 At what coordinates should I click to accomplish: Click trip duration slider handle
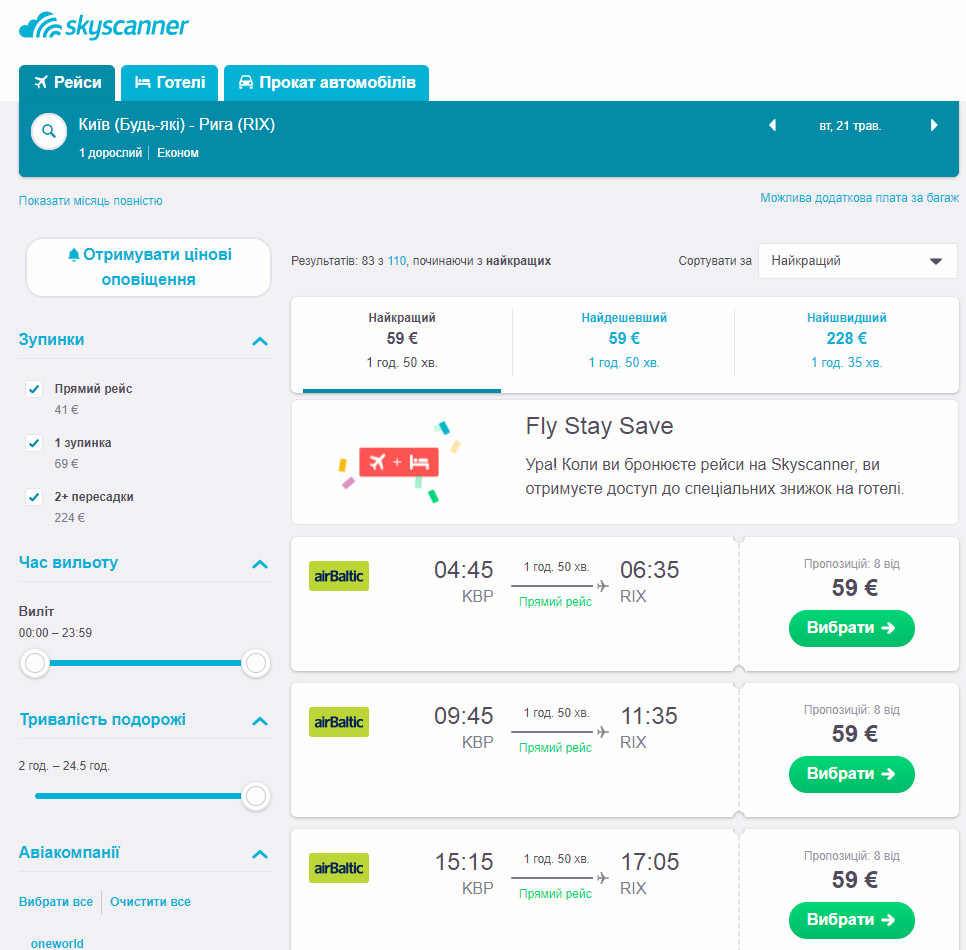click(256, 796)
